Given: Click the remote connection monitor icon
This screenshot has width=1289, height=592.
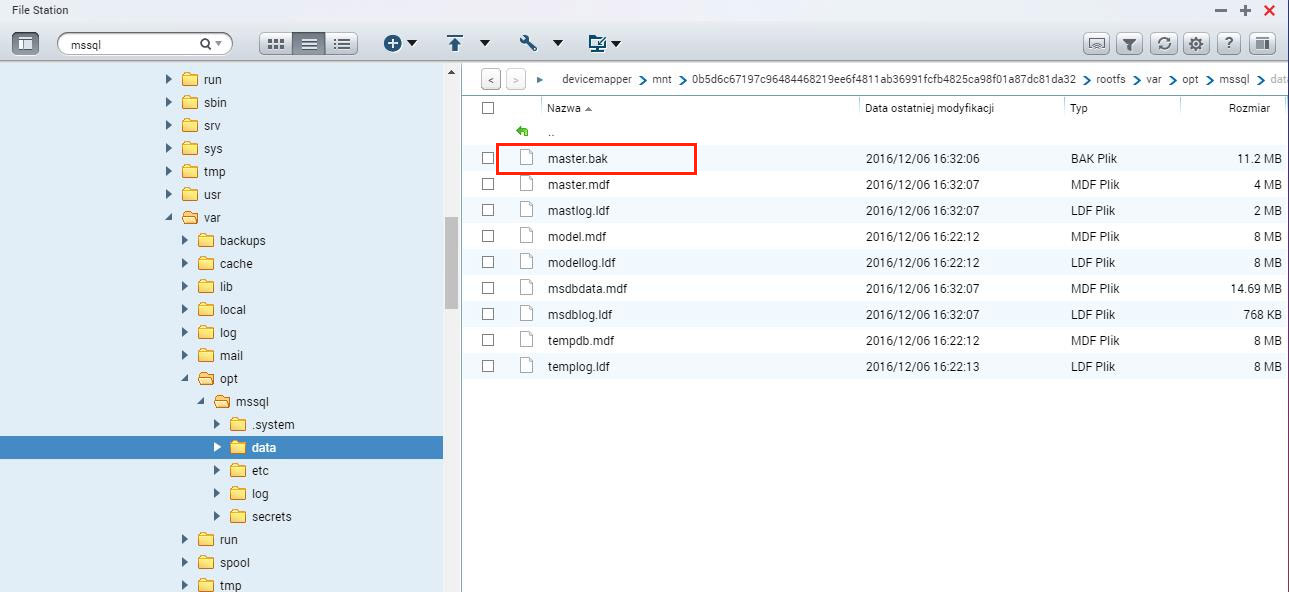Looking at the screenshot, I should [597, 43].
